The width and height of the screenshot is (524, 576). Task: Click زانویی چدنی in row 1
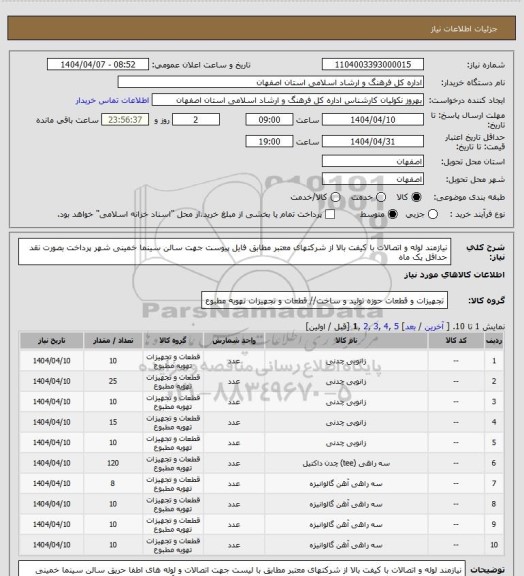coord(346,361)
